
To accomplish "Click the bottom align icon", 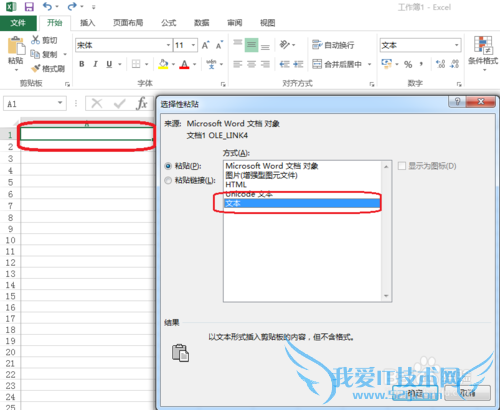I will [265, 46].
